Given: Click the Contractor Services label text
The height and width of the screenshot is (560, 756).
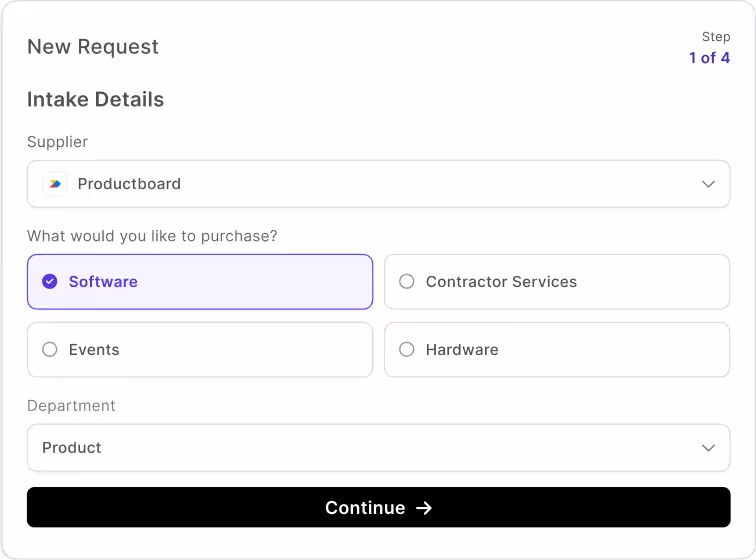Looking at the screenshot, I should (501, 282).
